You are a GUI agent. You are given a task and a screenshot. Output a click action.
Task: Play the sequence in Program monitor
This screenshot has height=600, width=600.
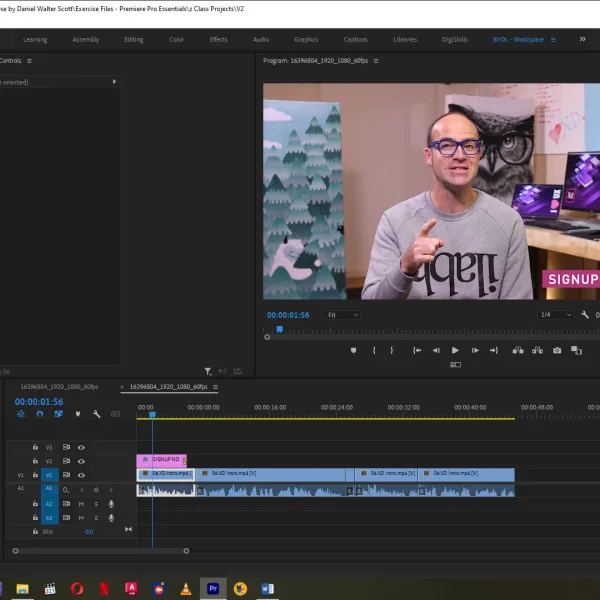455,350
